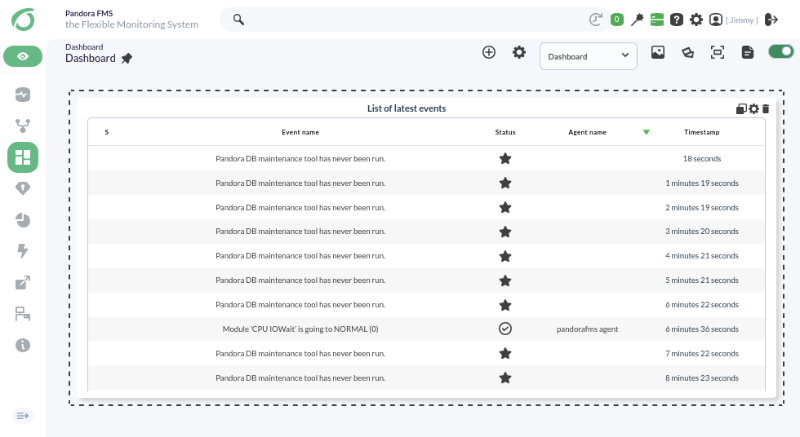Open the gem-shaped sidebar icon

coord(22,189)
